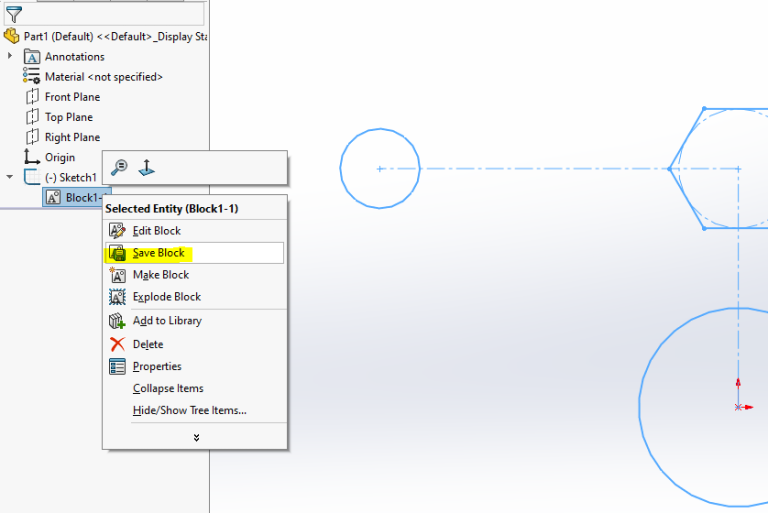
Task: Select Material <not specified> item
Action: tap(104, 77)
